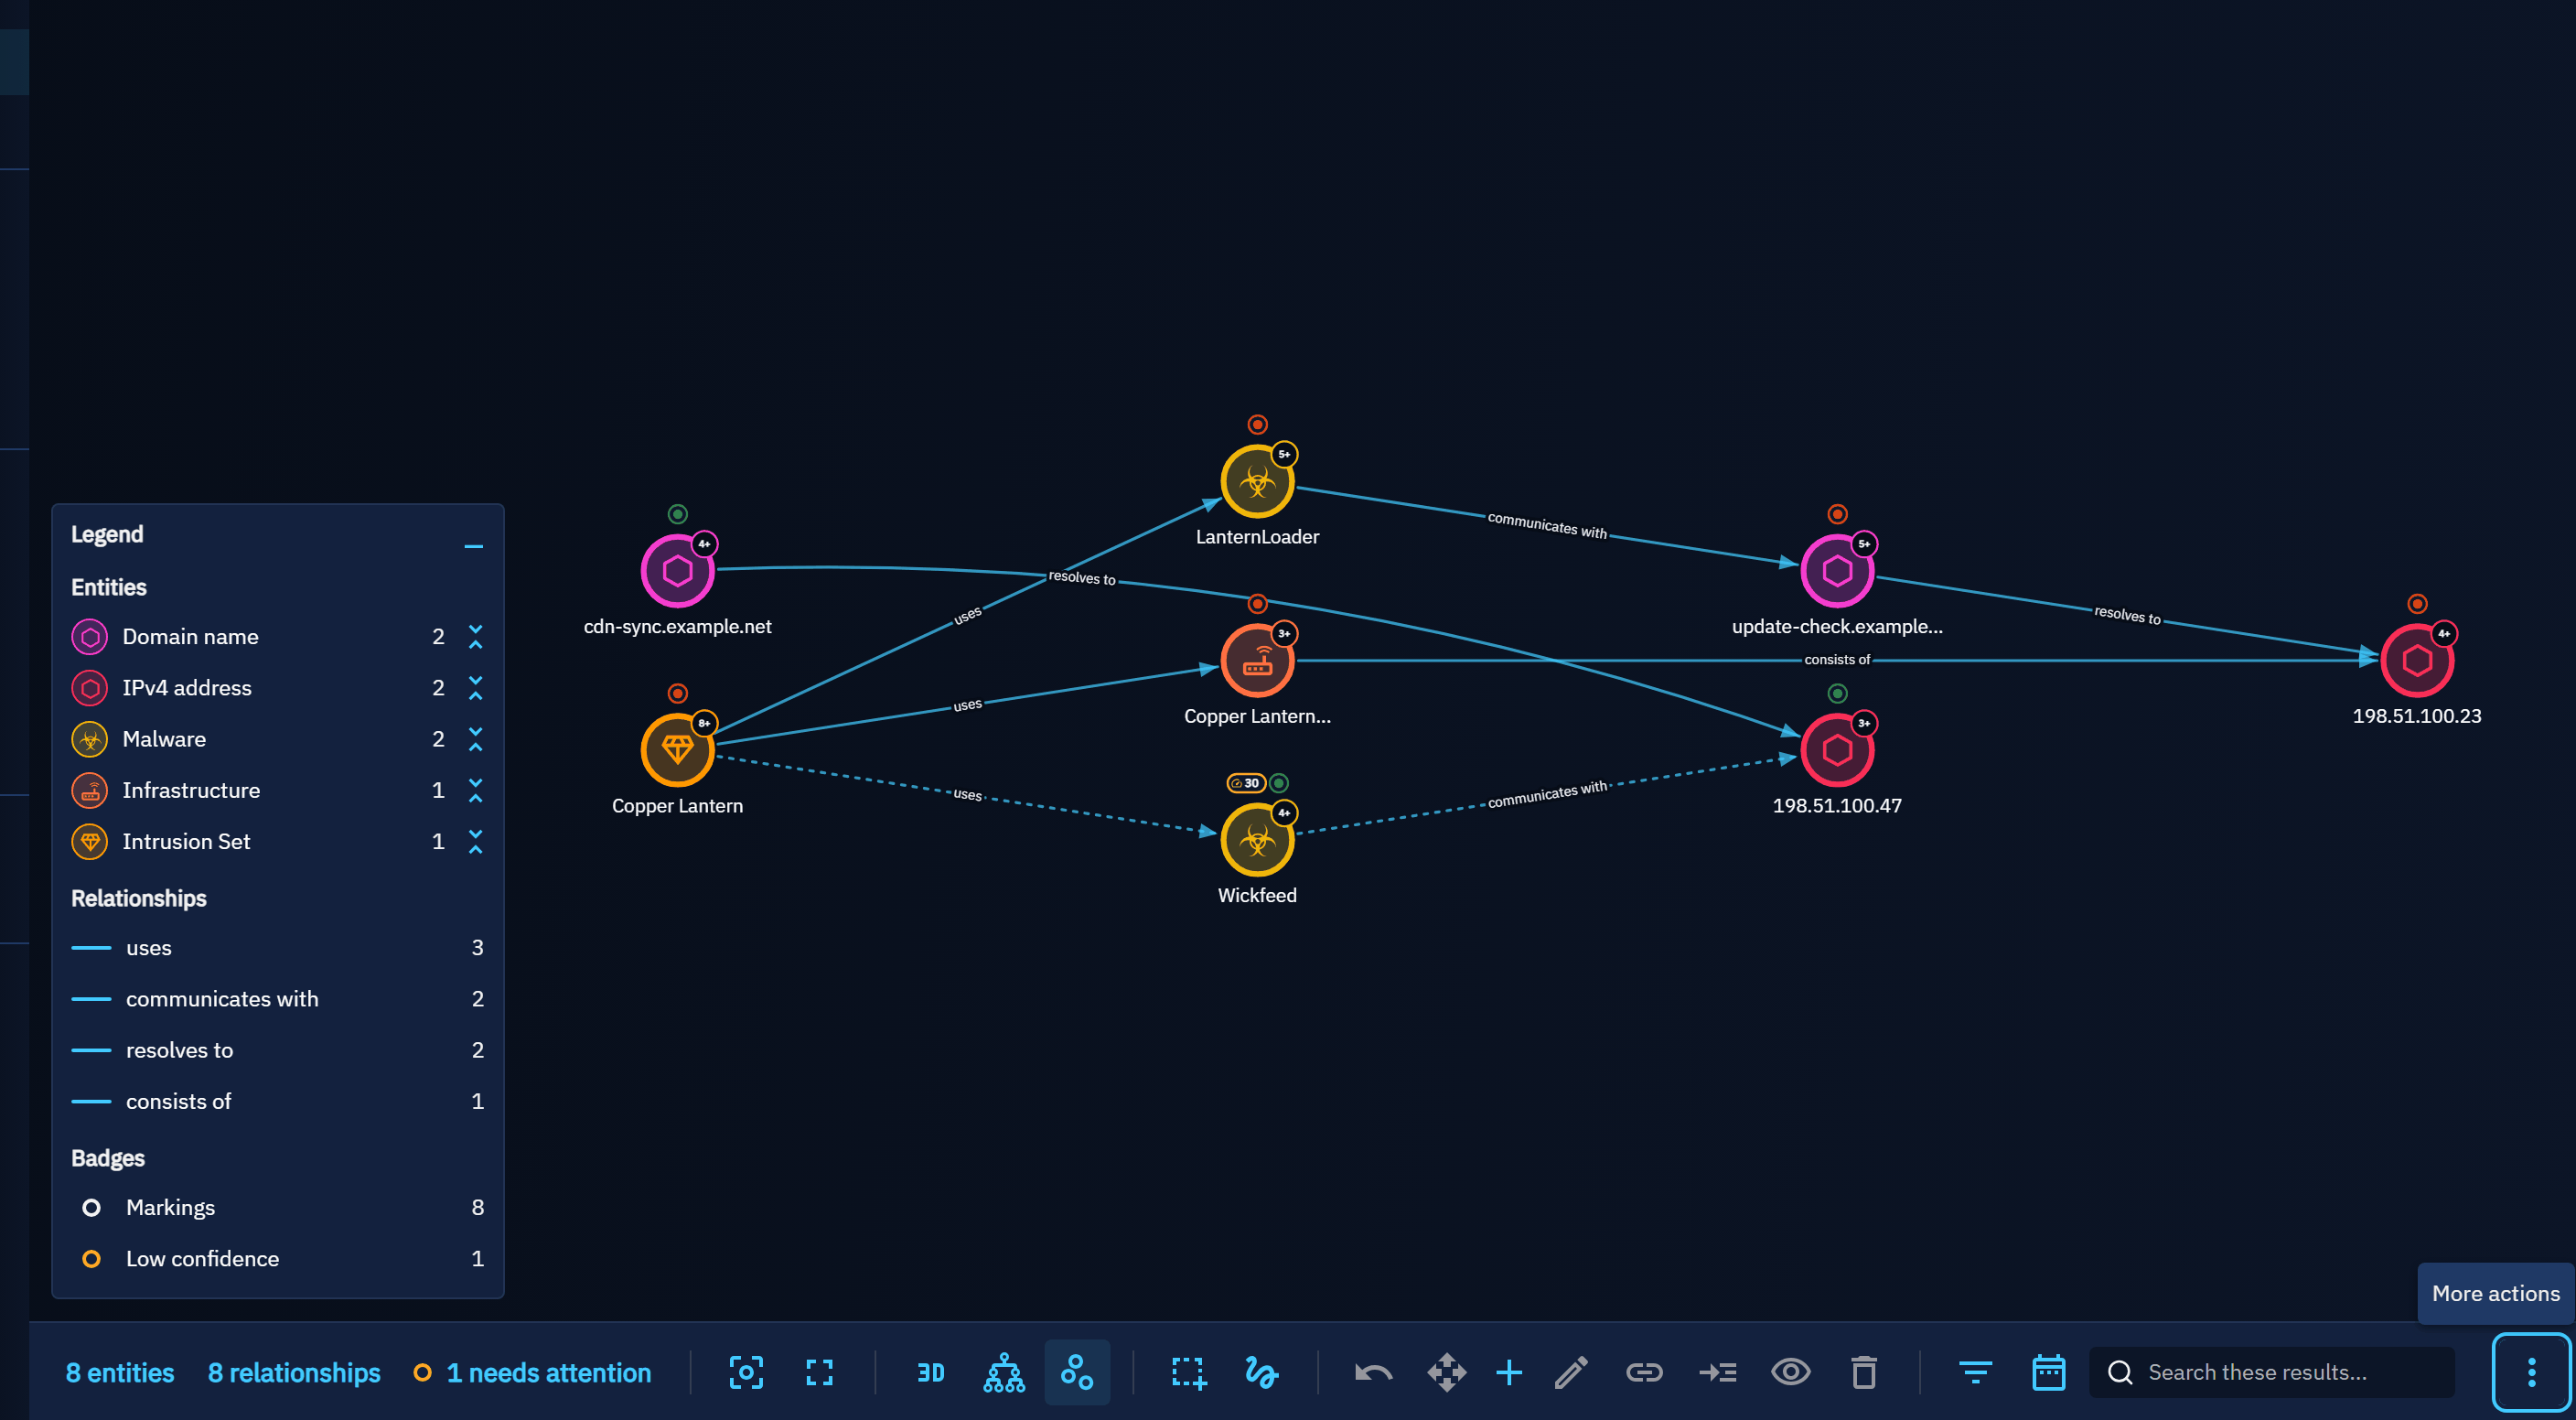
Task: Select the LanternLoader malware node
Action: coord(1257,481)
